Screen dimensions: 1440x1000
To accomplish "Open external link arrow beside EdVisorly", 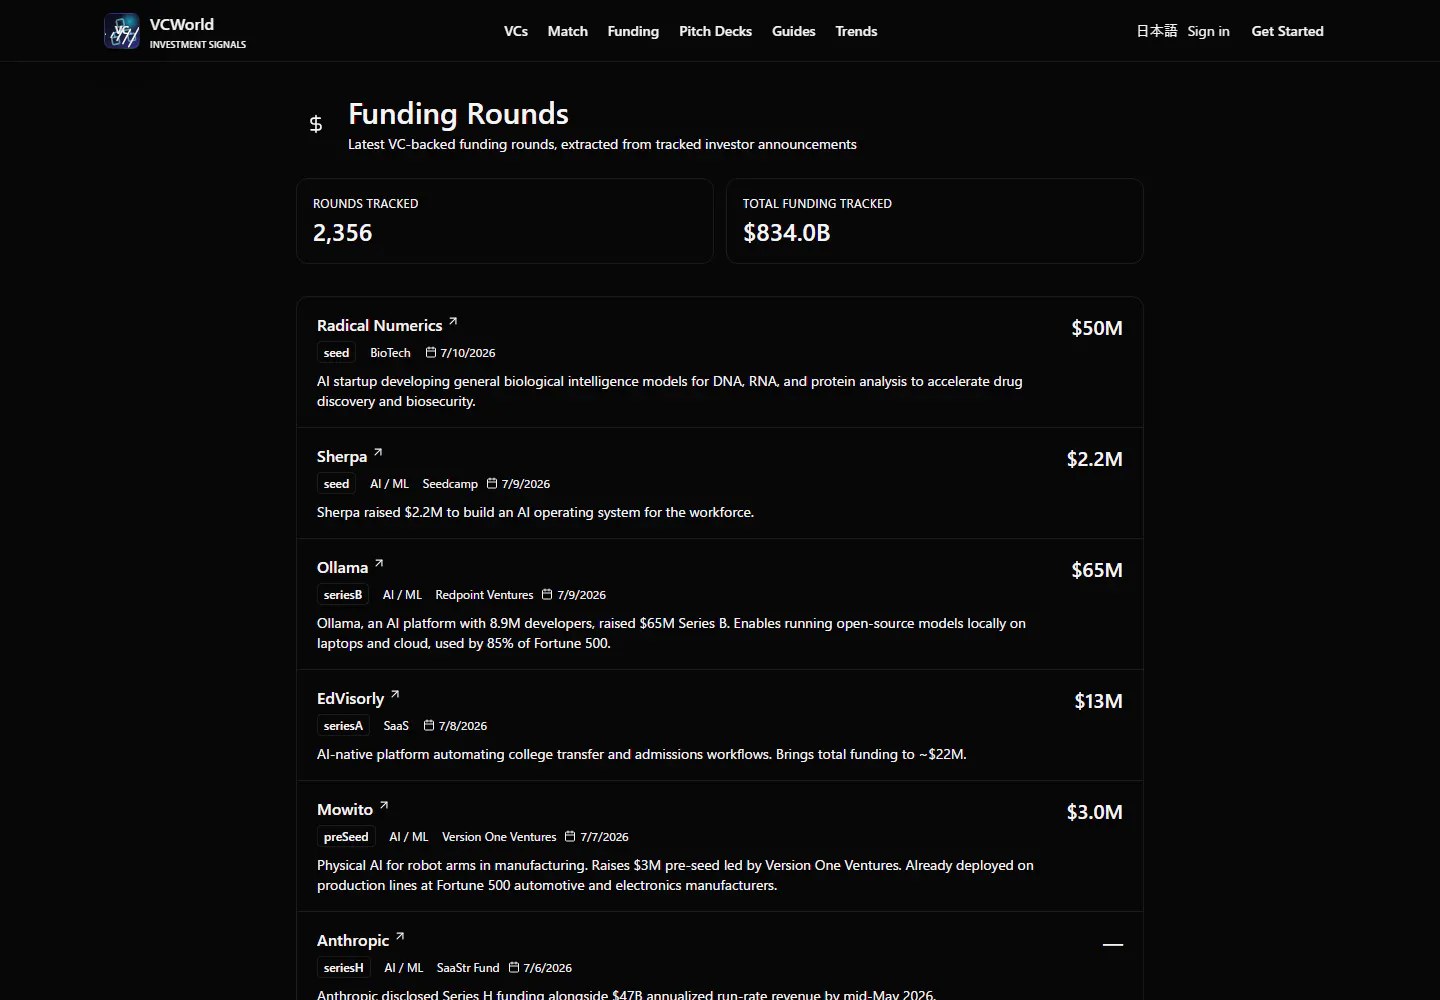I will pos(395,694).
